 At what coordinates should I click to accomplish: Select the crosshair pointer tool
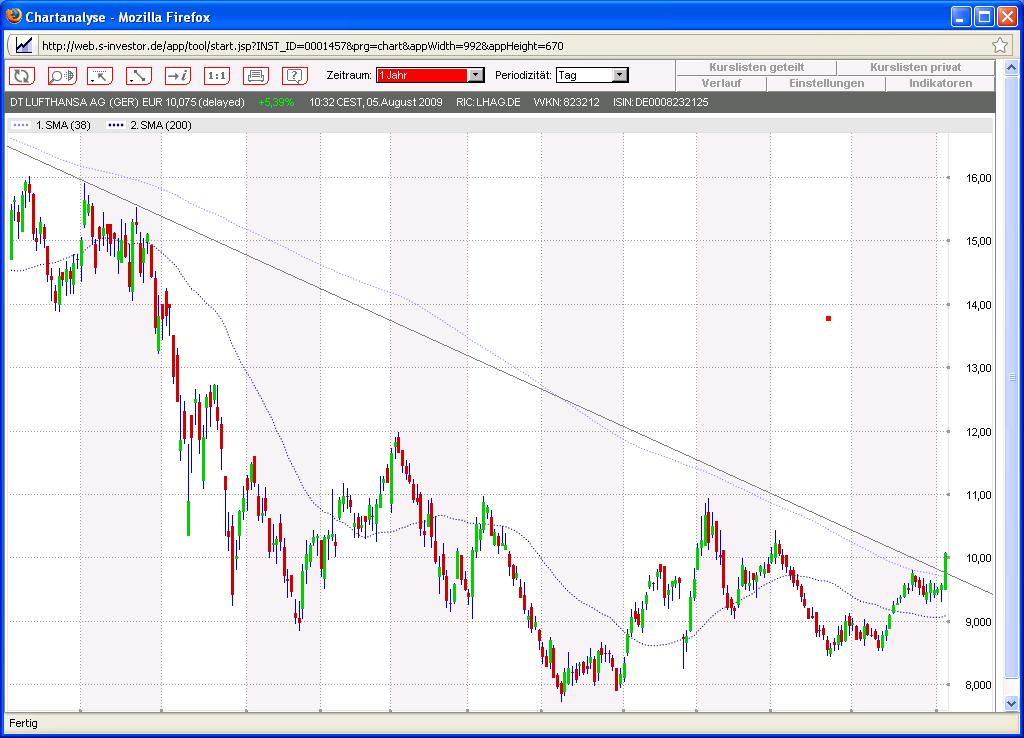[x=99, y=76]
